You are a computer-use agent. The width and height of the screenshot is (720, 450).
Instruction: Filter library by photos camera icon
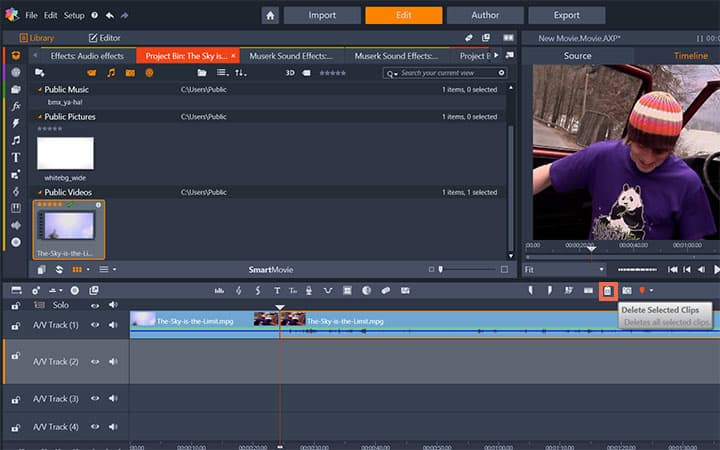click(x=130, y=73)
